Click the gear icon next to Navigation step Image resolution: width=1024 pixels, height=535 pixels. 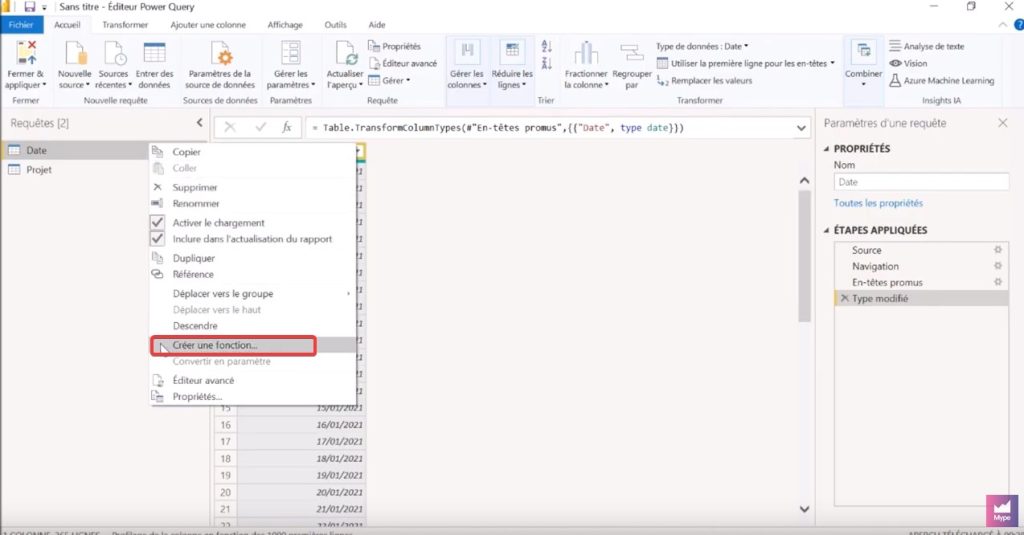pyautogui.click(x=998, y=266)
